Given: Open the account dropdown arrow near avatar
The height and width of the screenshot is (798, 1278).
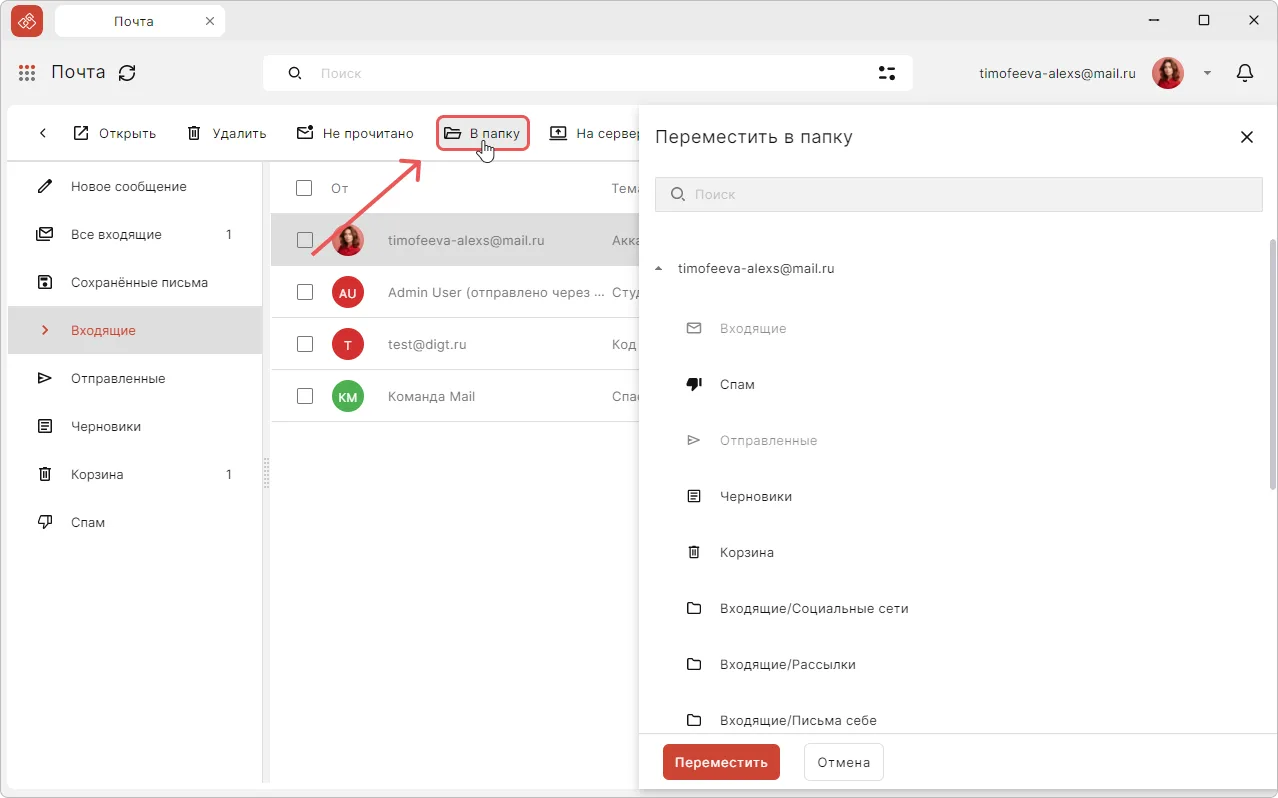Looking at the screenshot, I should point(1207,73).
